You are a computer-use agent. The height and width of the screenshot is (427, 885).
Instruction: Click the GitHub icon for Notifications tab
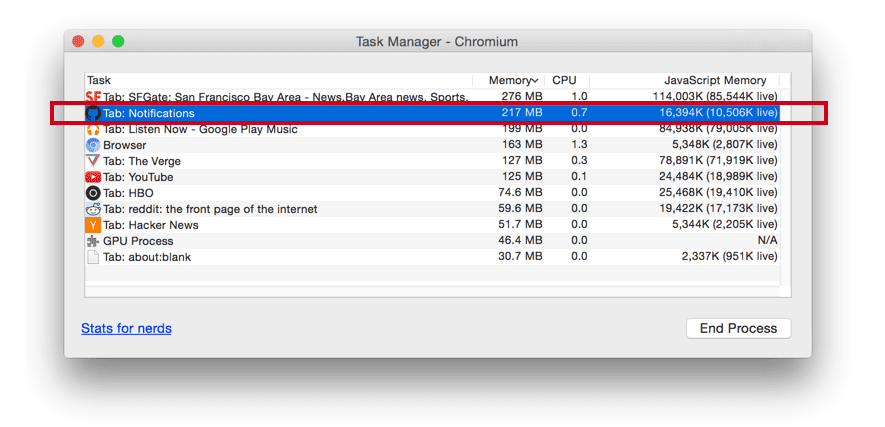(x=93, y=113)
